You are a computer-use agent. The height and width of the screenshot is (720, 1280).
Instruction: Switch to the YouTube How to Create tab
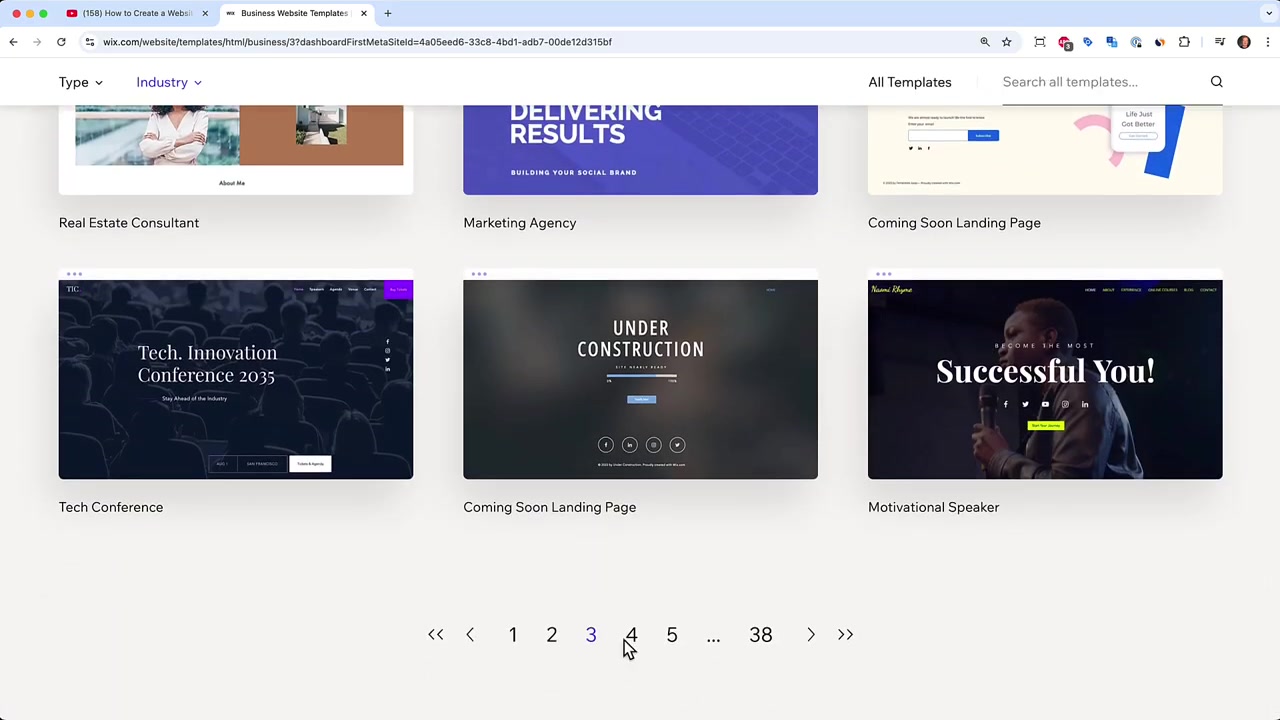138,13
